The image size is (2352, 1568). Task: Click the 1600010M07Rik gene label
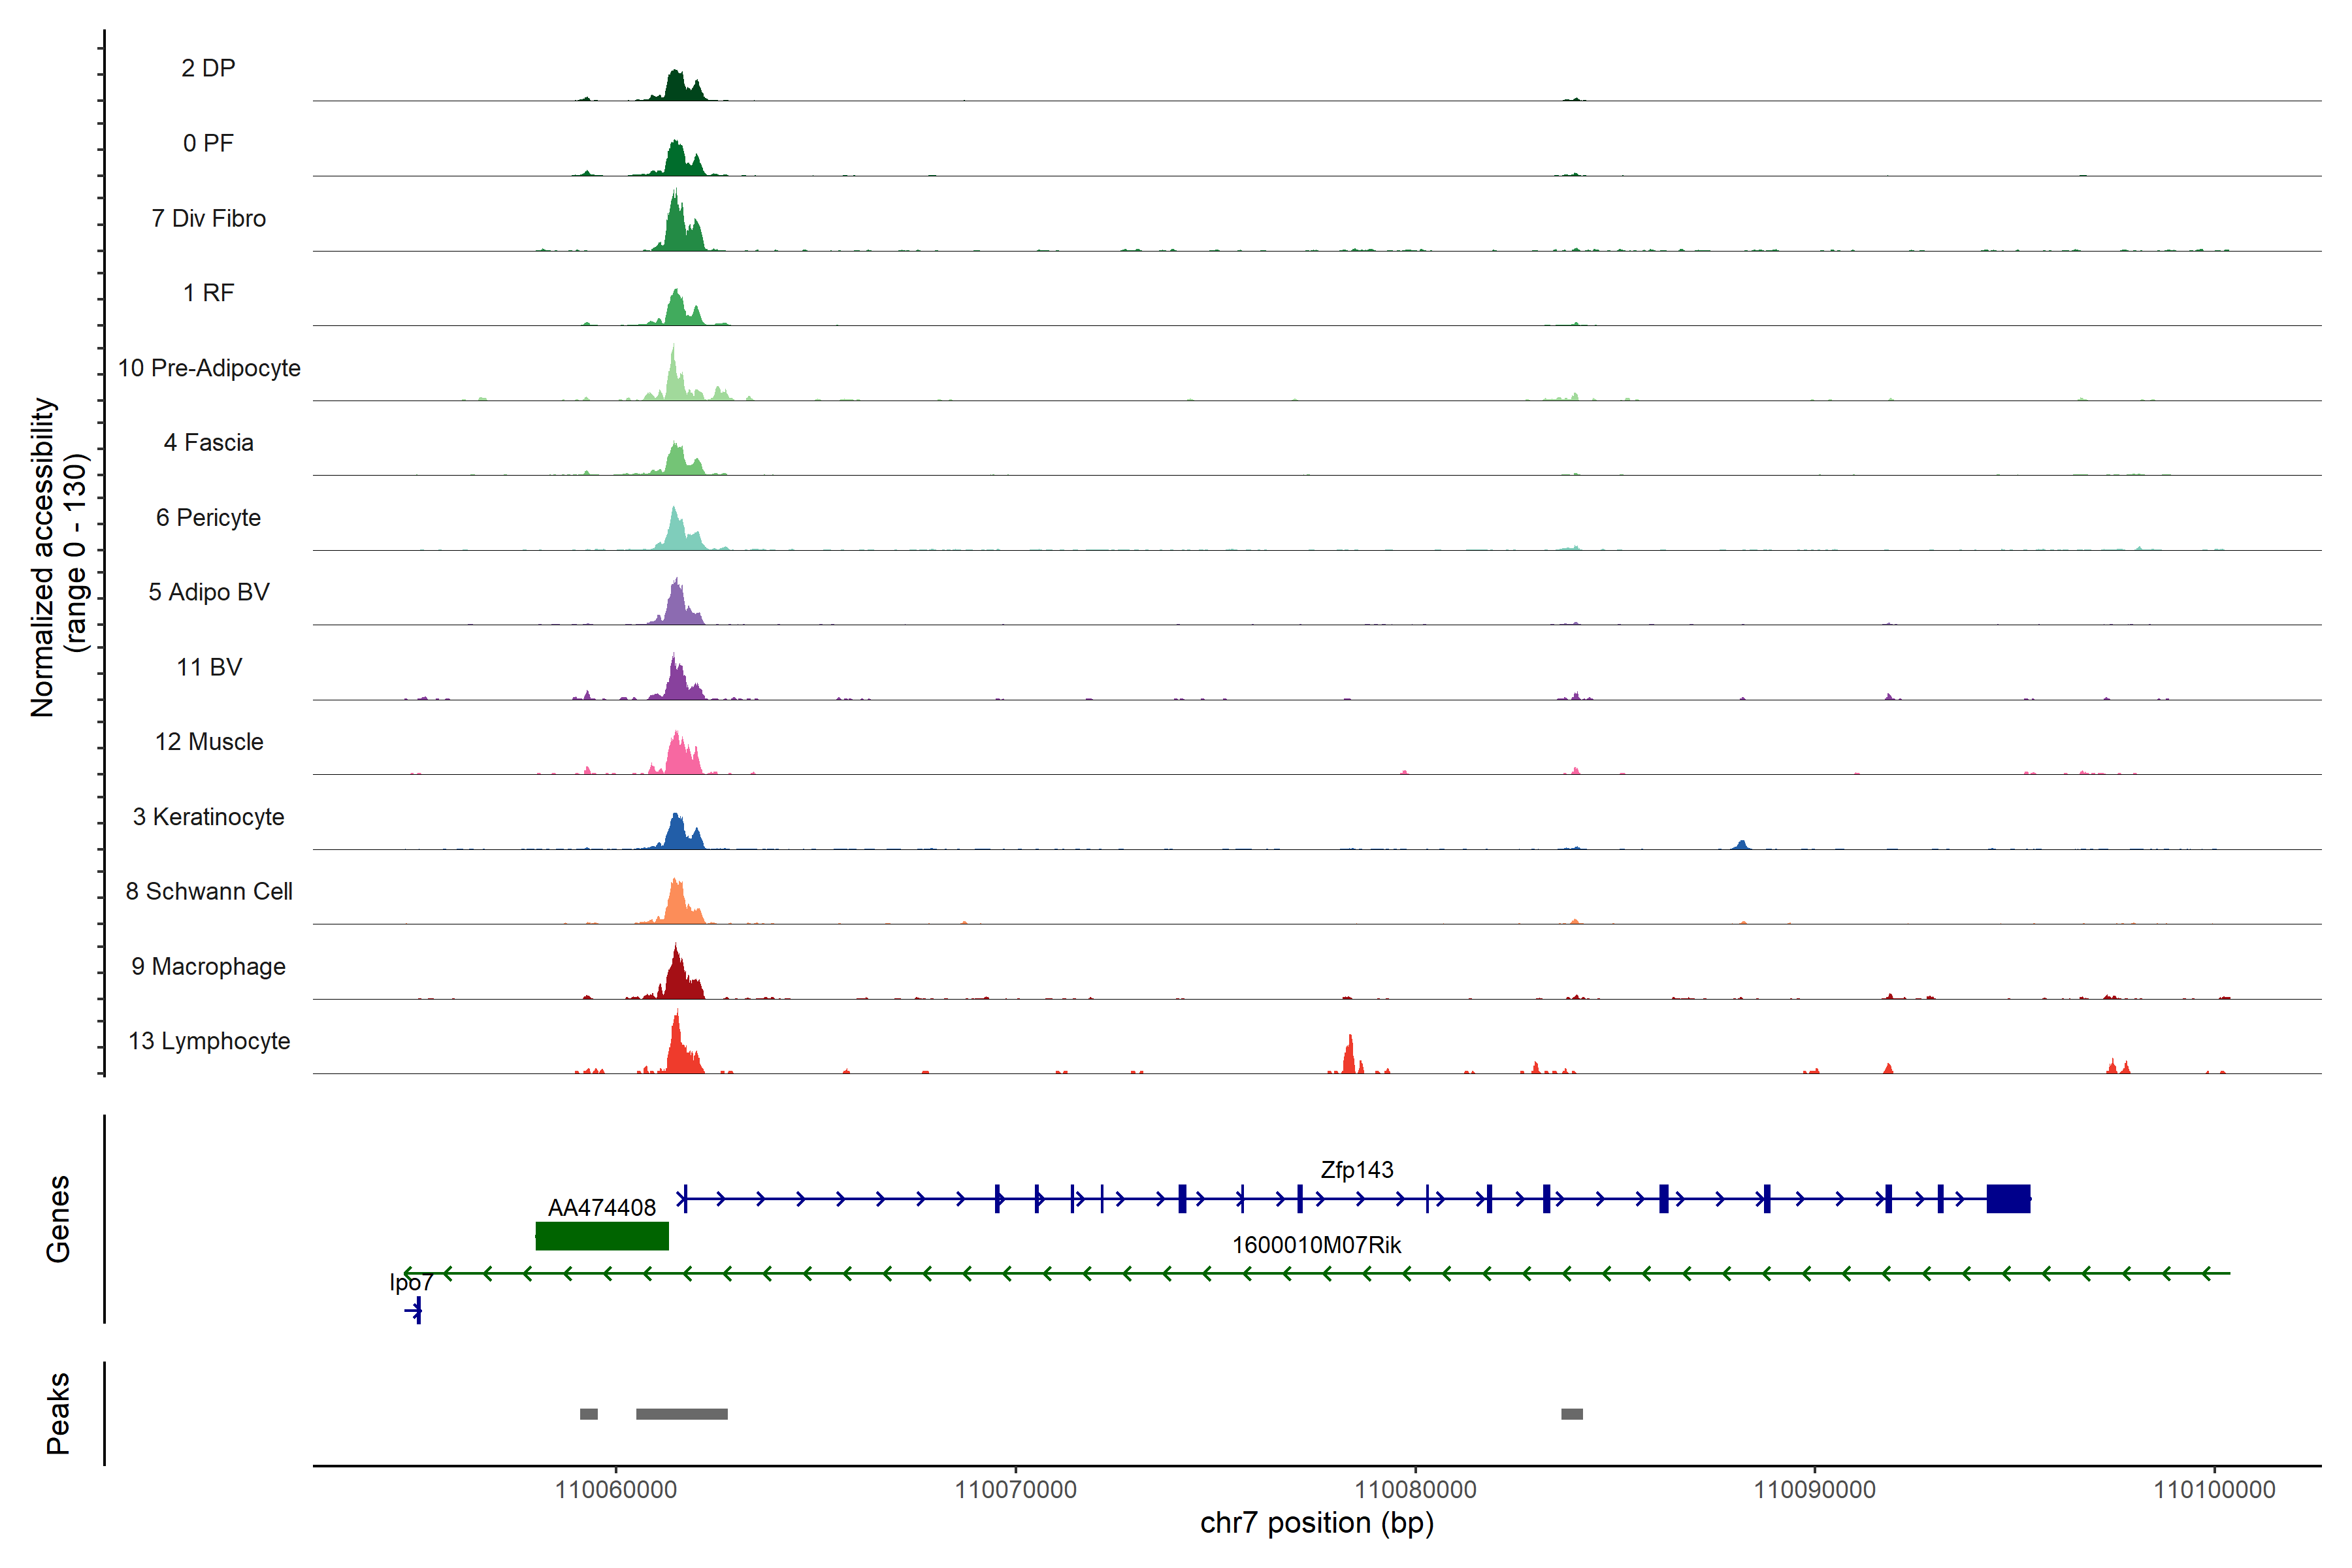click(1316, 1245)
